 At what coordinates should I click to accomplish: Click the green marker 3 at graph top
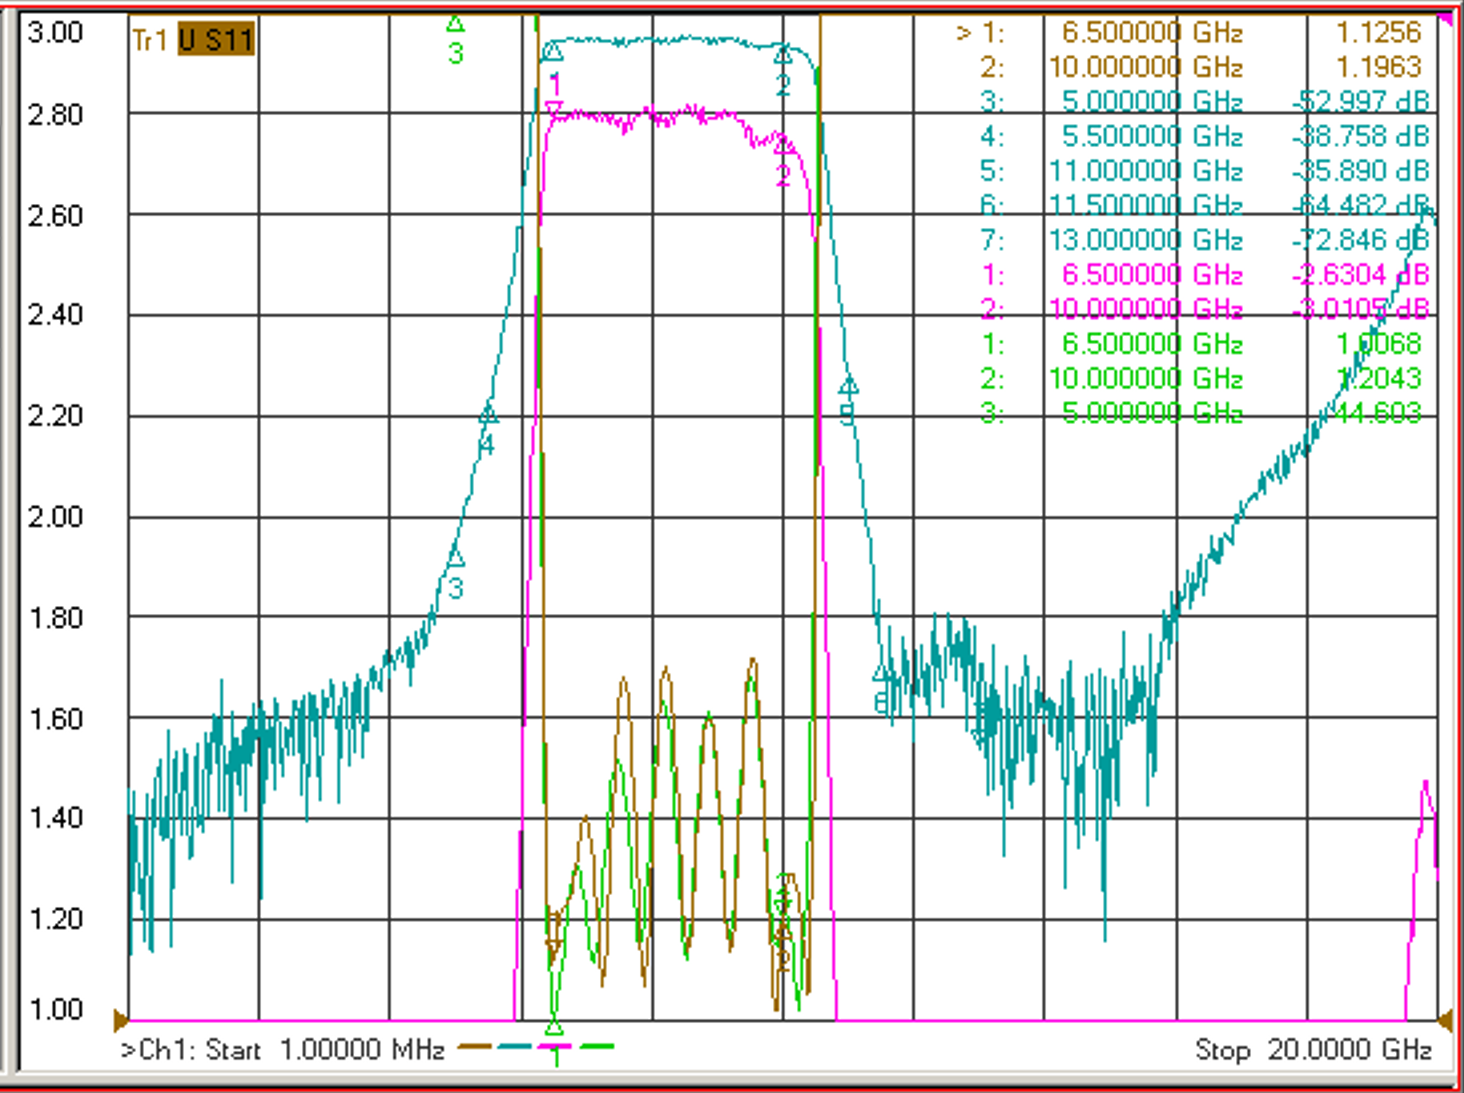[x=455, y=23]
